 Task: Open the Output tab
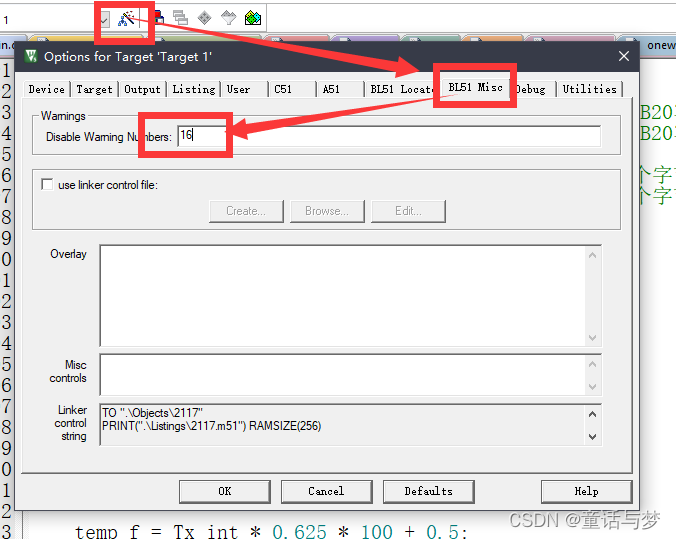pos(142,89)
